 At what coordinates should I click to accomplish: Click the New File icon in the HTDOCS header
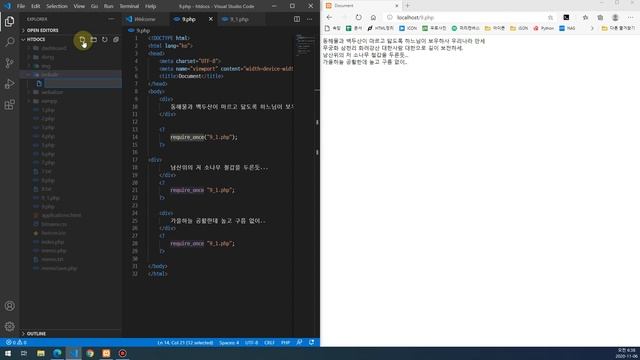82,40
